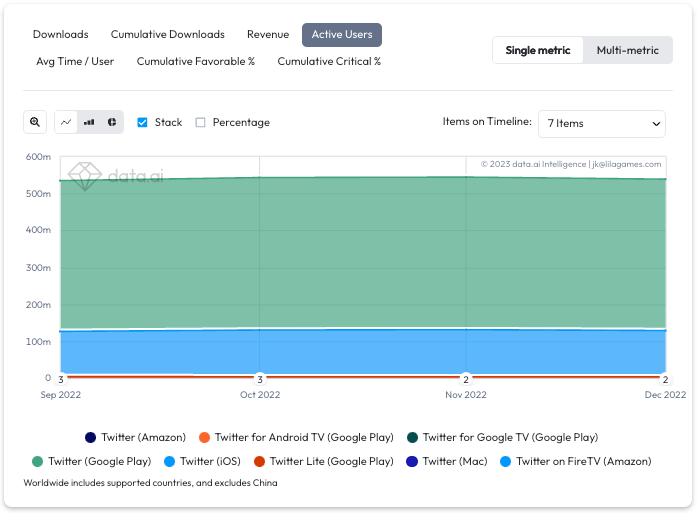This screenshot has width=699, height=513.
Task: Click the event marker at Nov 2022
Action: 466,379
